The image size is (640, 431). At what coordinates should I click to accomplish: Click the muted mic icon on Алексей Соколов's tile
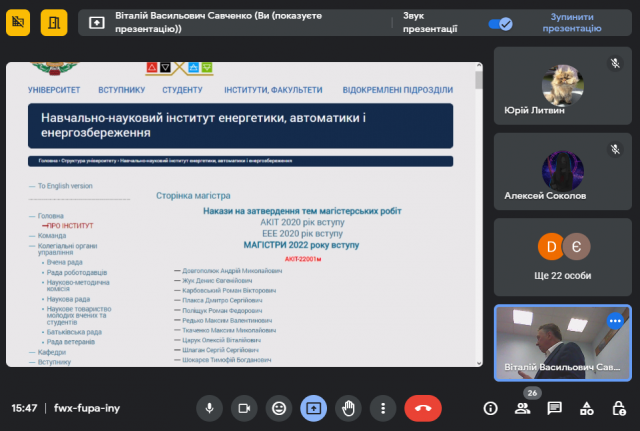point(615,149)
